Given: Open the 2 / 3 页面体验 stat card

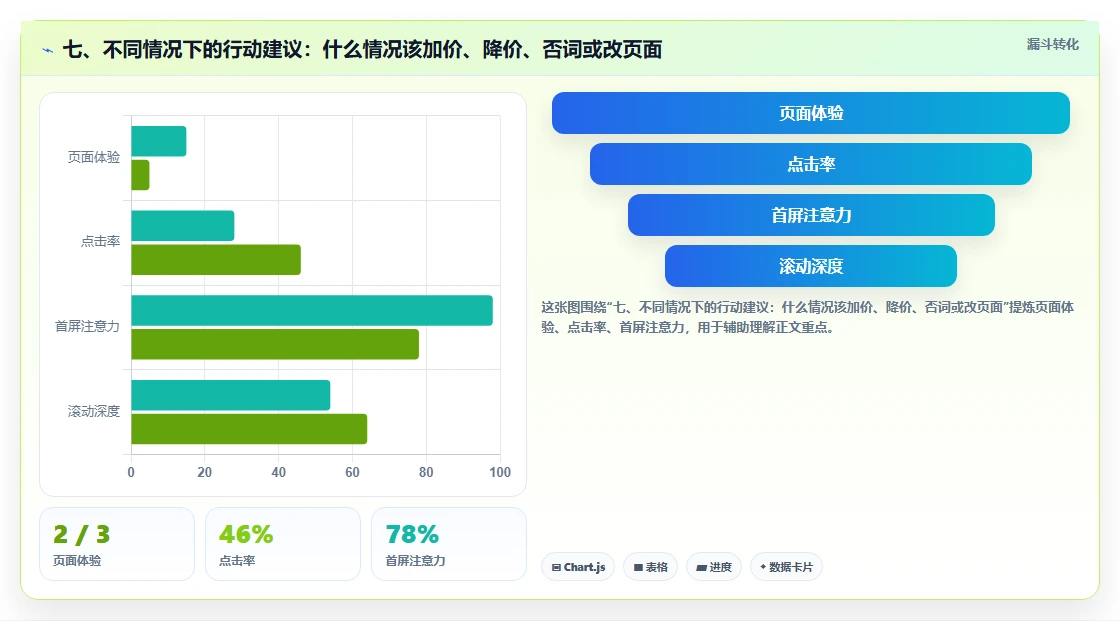Looking at the screenshot, I should (x=117, y=545).
